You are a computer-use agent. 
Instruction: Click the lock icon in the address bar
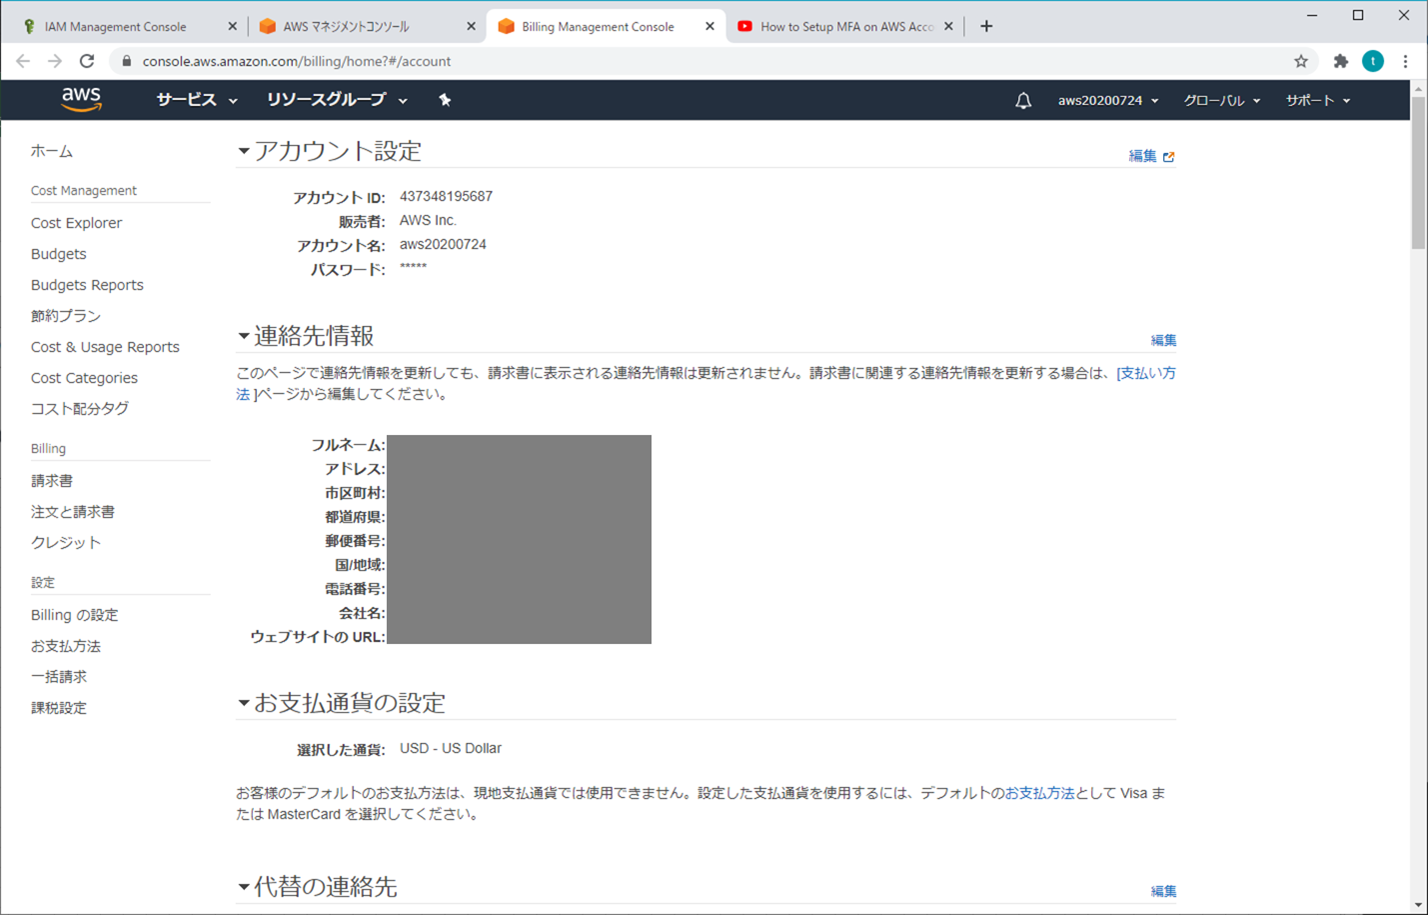pos(126,61)
